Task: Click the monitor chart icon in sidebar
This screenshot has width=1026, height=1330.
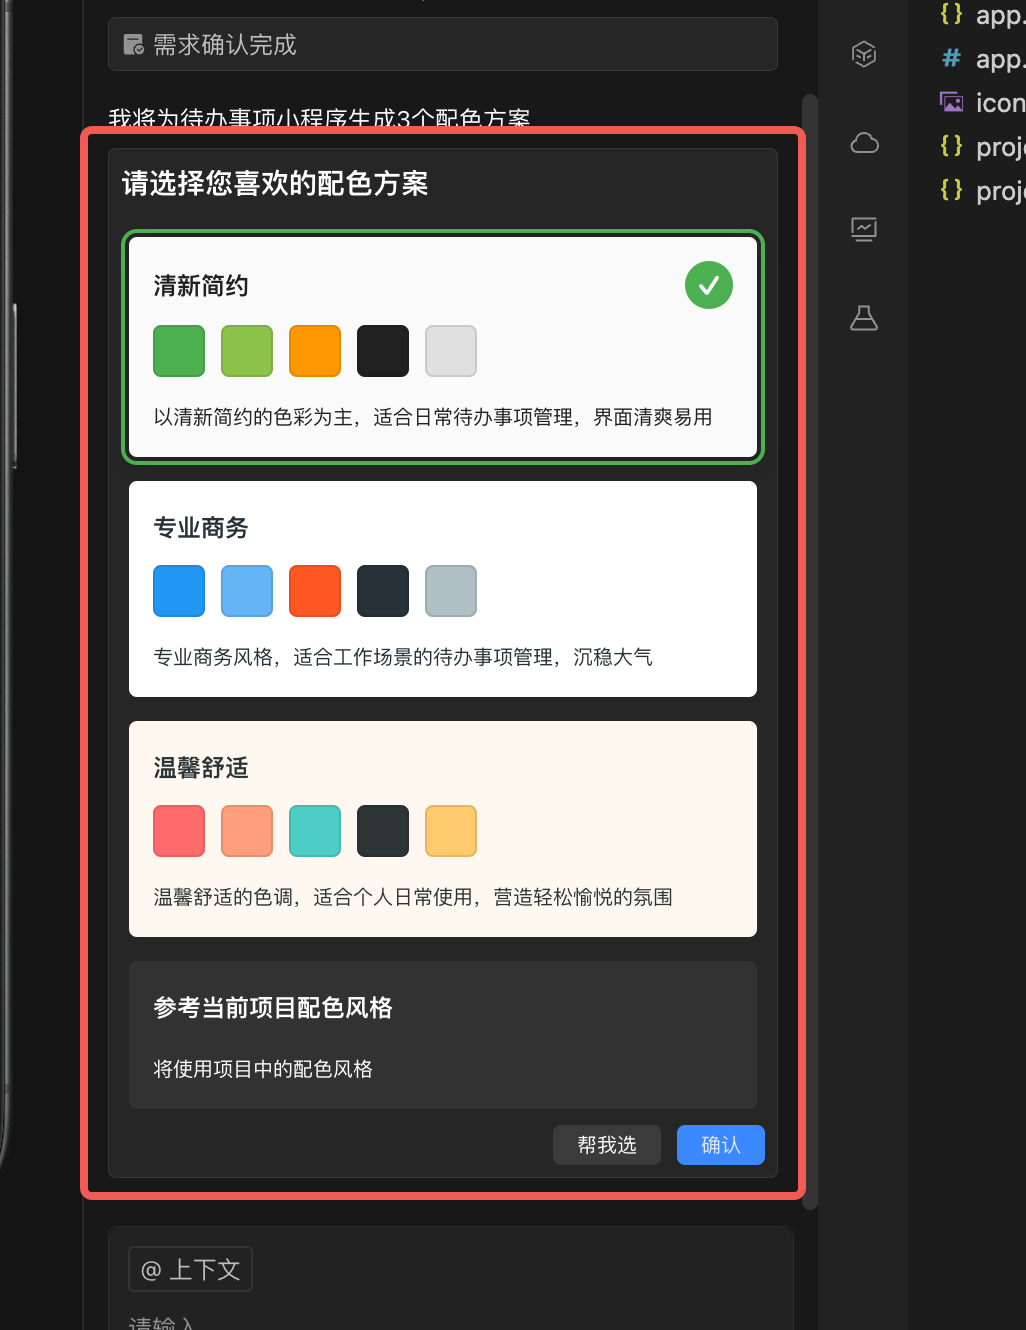Action: [864, 230]
